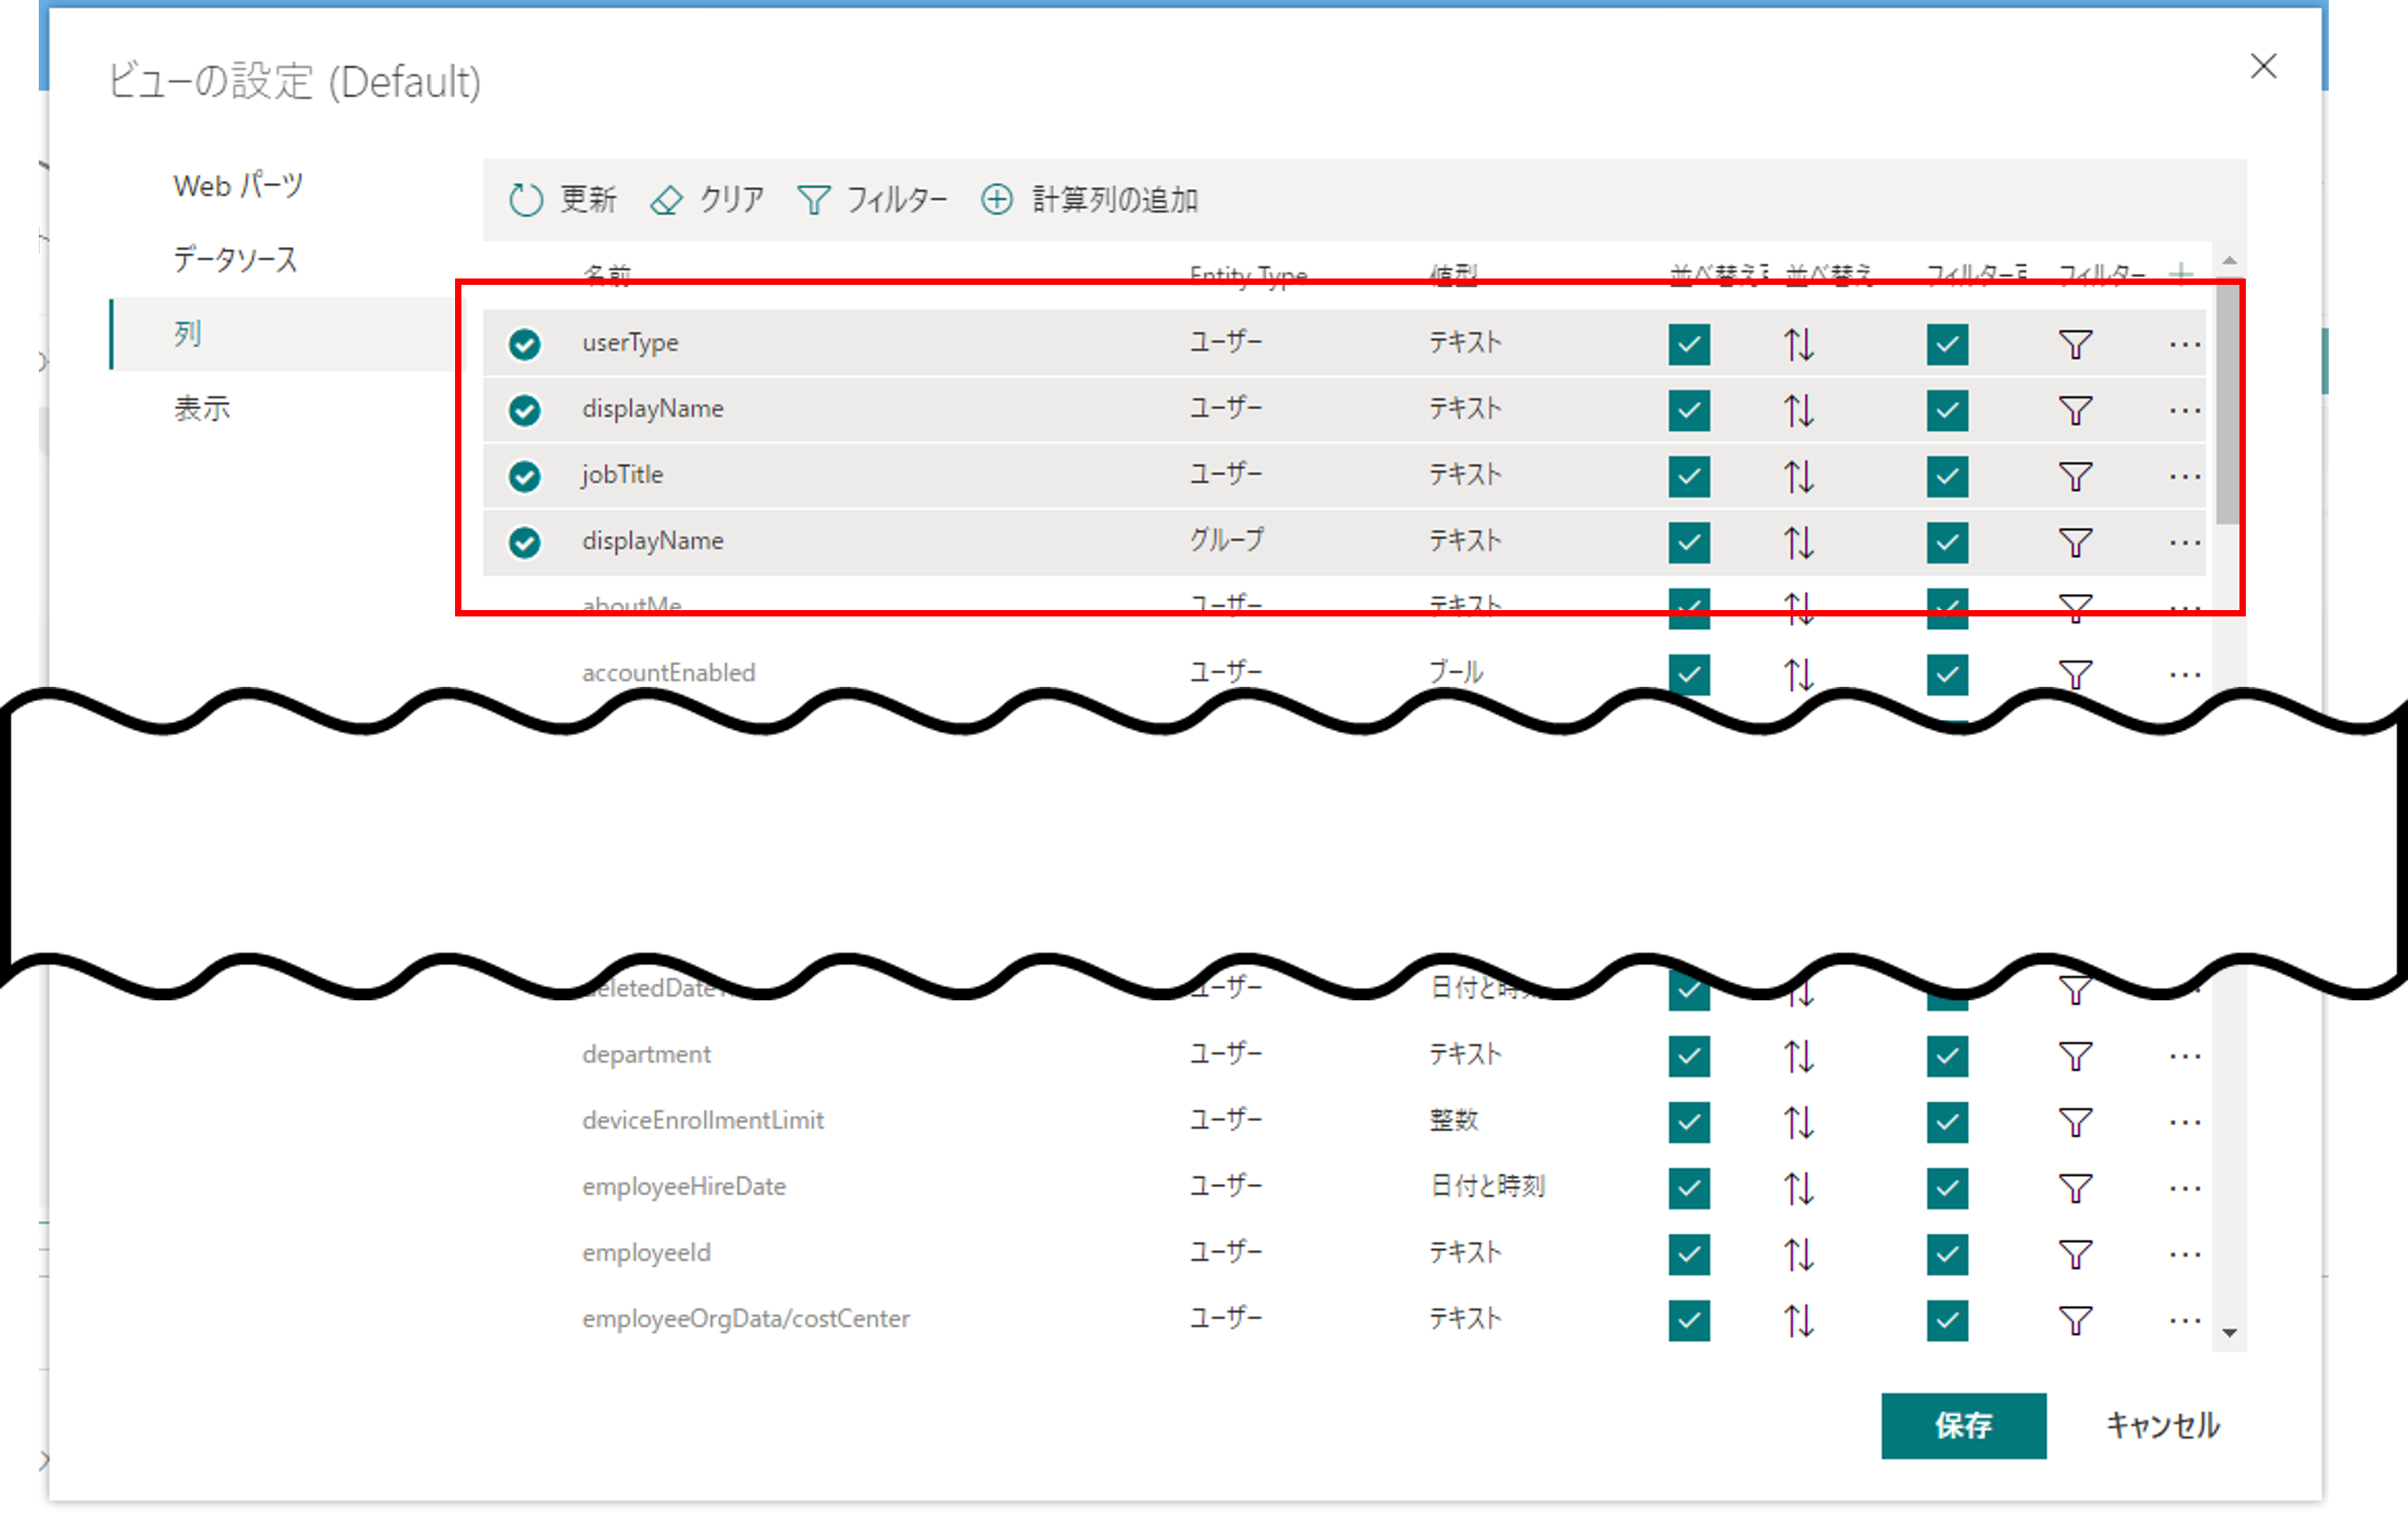2408x1515 pixels.
Task: Click scrollbar down arrow at list bottom
Action: point(2229,1333)
